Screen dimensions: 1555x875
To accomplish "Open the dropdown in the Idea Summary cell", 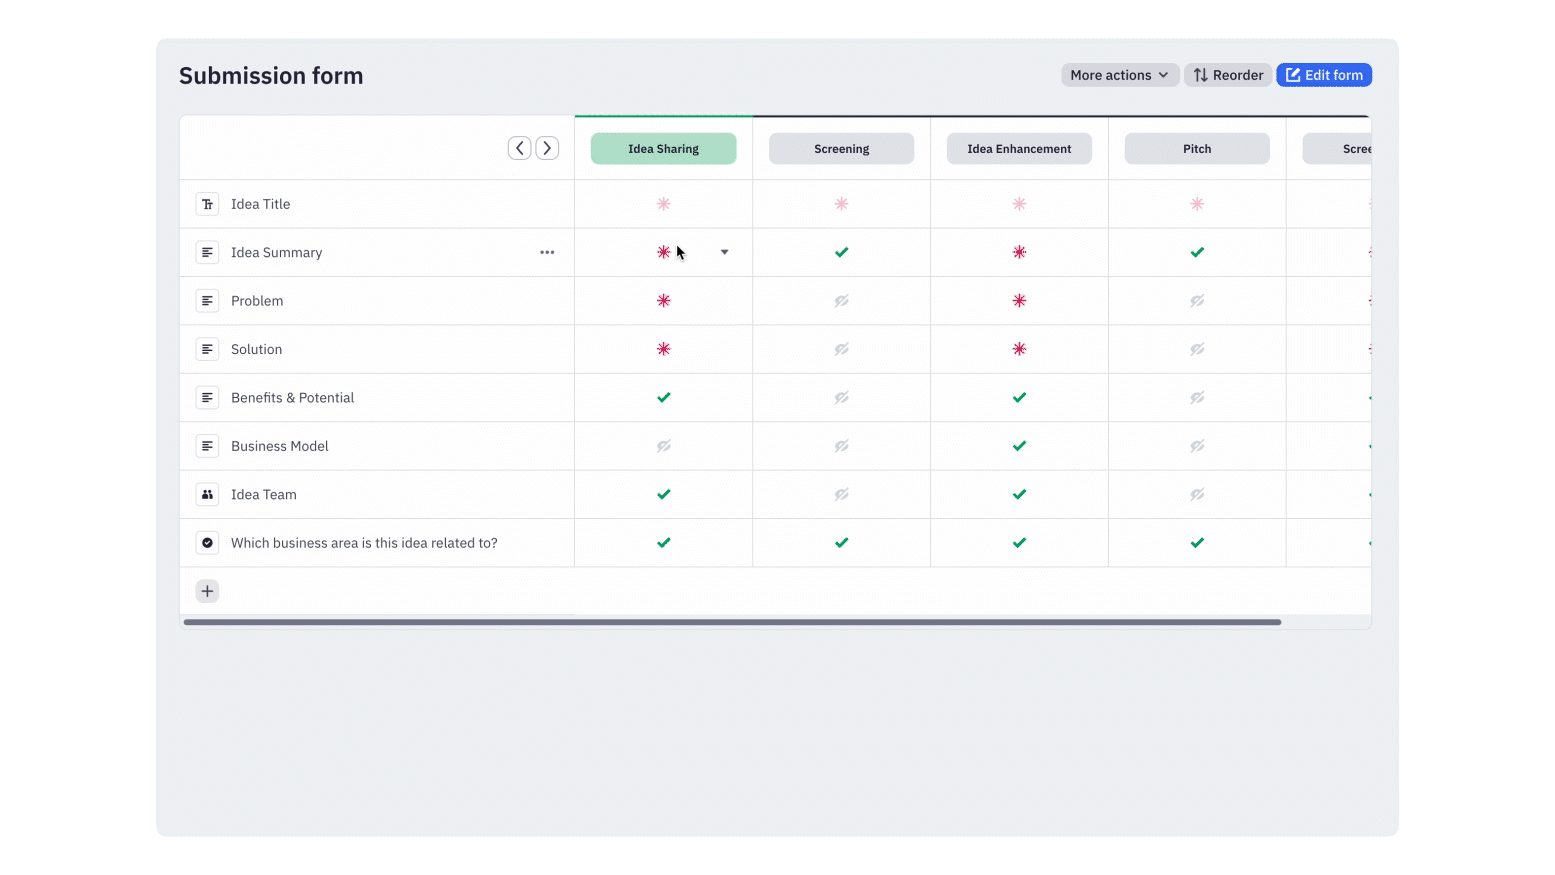I will pos(724,252).
